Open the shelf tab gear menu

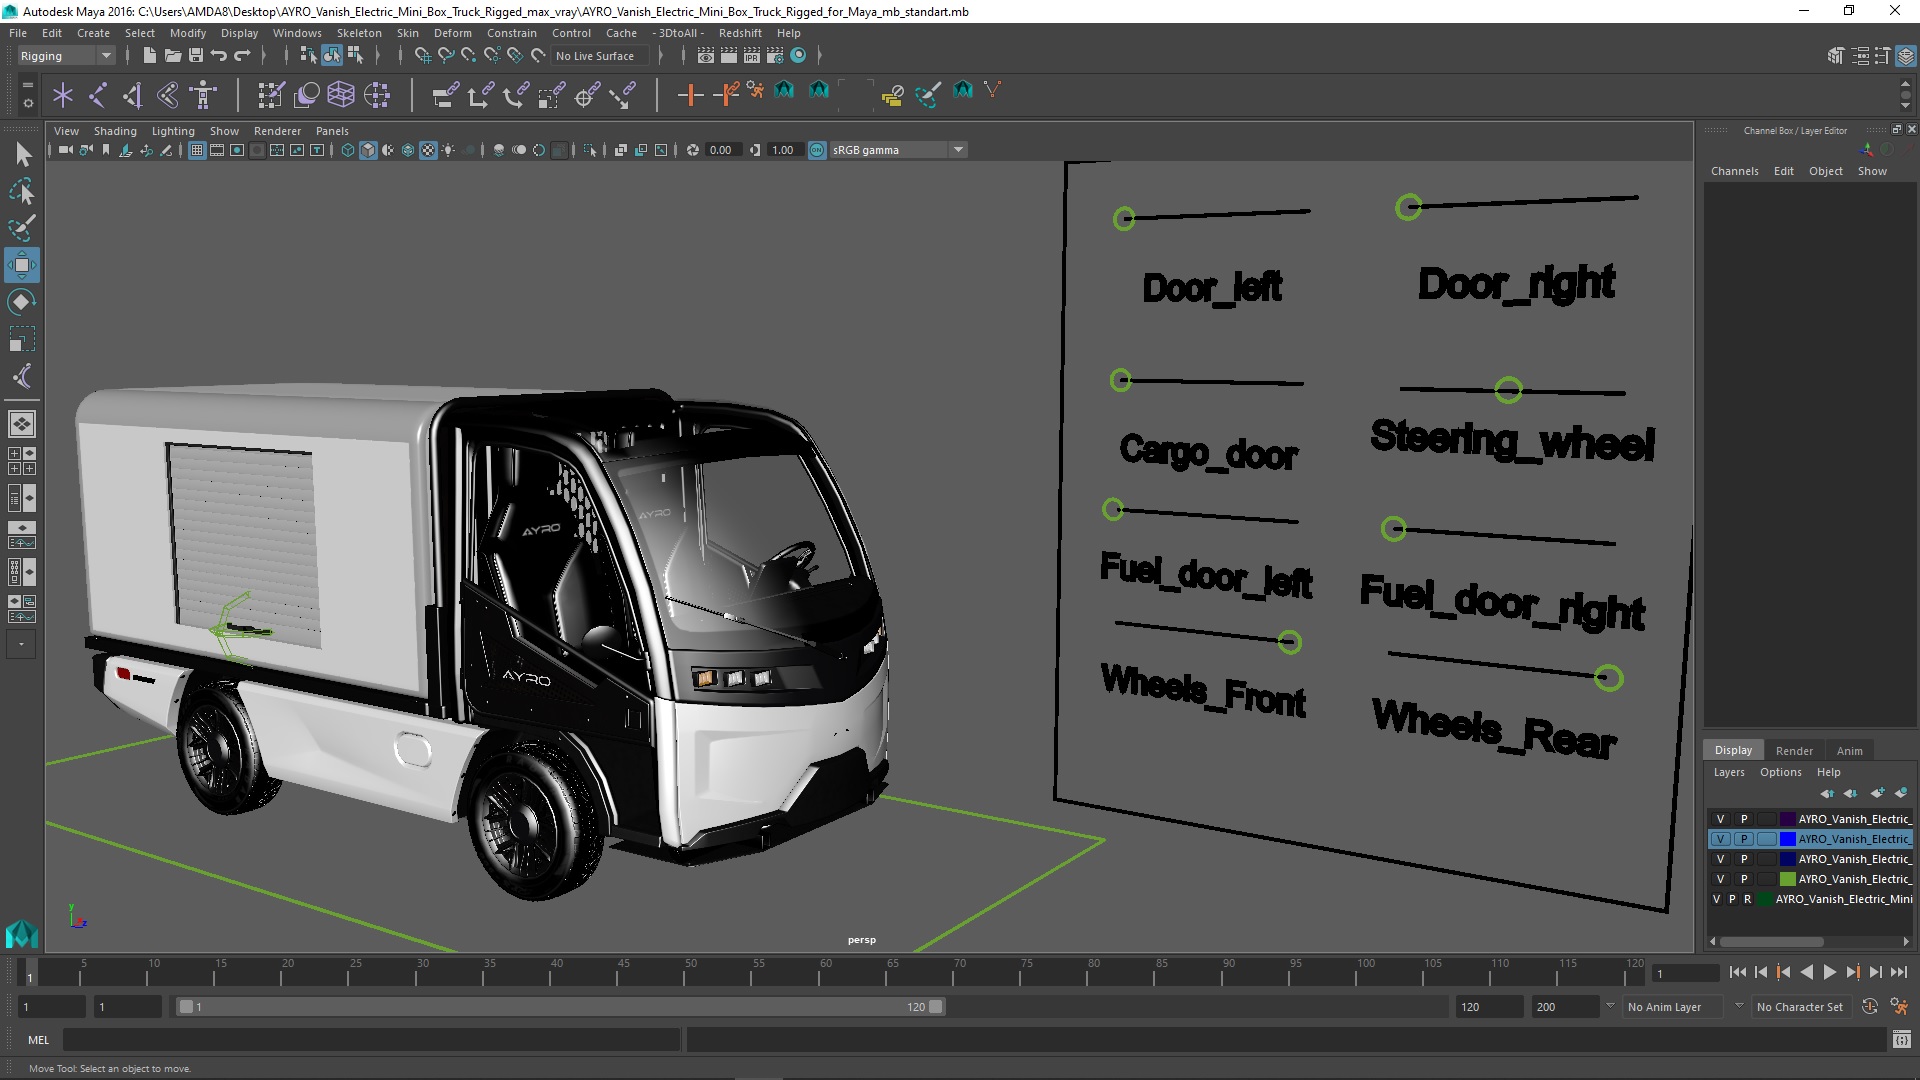[x=28, y=102]
